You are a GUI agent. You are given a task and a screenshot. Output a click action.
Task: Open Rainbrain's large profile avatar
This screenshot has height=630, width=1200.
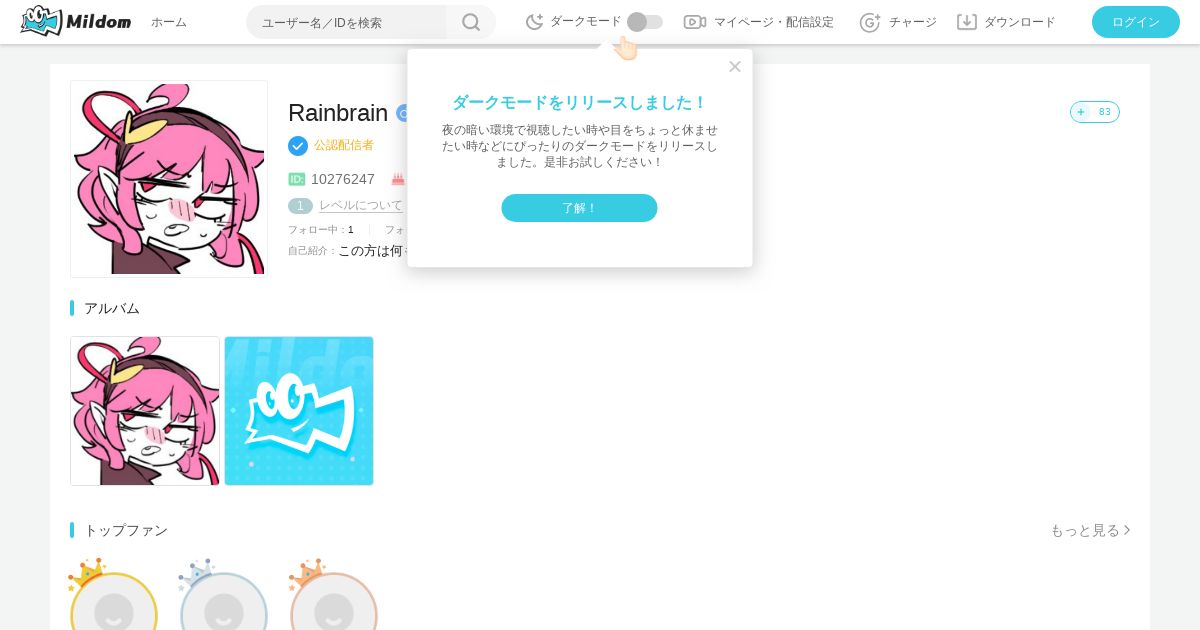(169, 179)
